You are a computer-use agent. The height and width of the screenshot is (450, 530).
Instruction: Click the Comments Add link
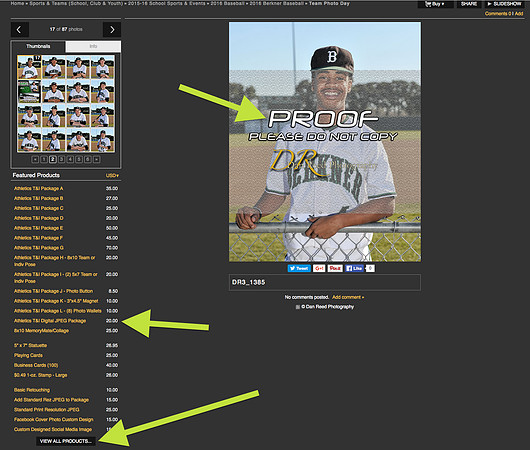tap(519, 14)
